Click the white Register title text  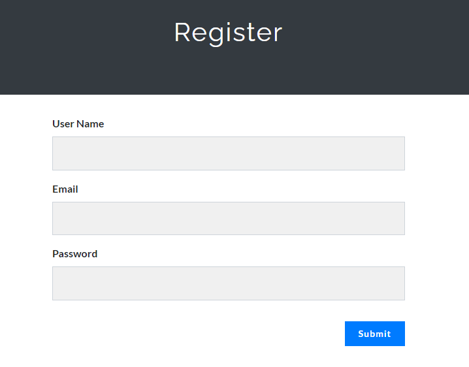point(228,33)
